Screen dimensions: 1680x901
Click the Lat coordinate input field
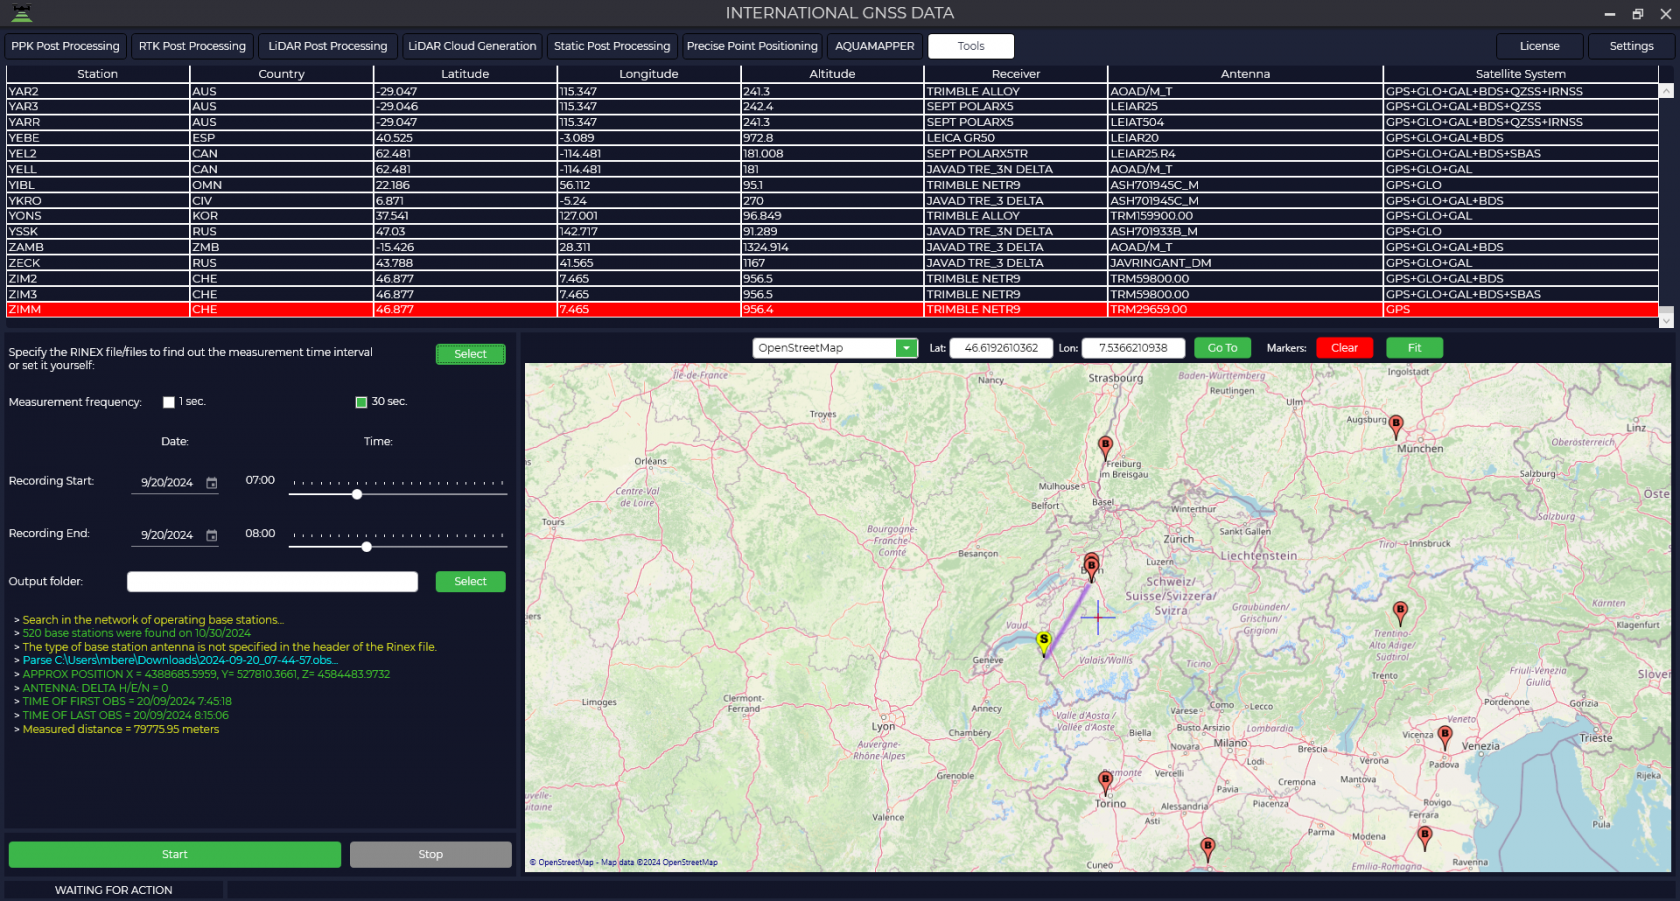[1001, 348]
